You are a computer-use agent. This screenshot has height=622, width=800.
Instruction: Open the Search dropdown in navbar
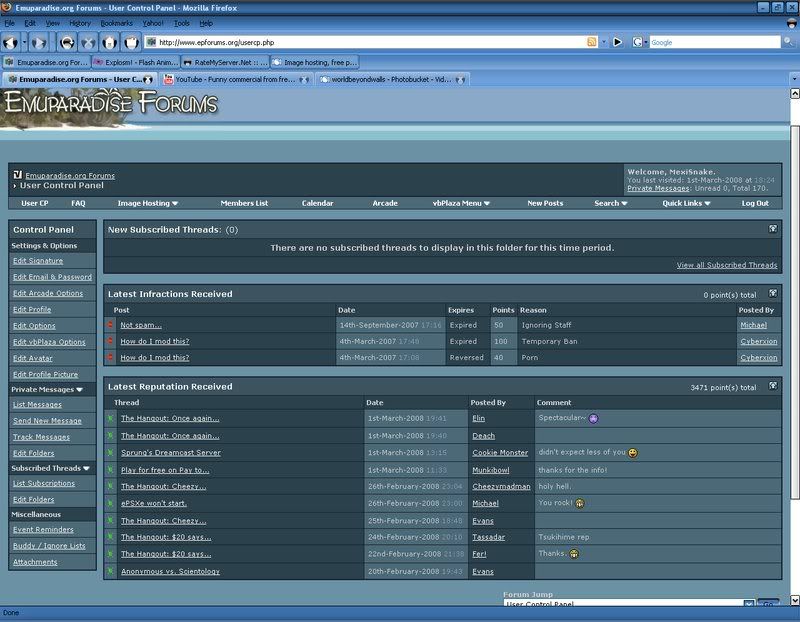624,203
